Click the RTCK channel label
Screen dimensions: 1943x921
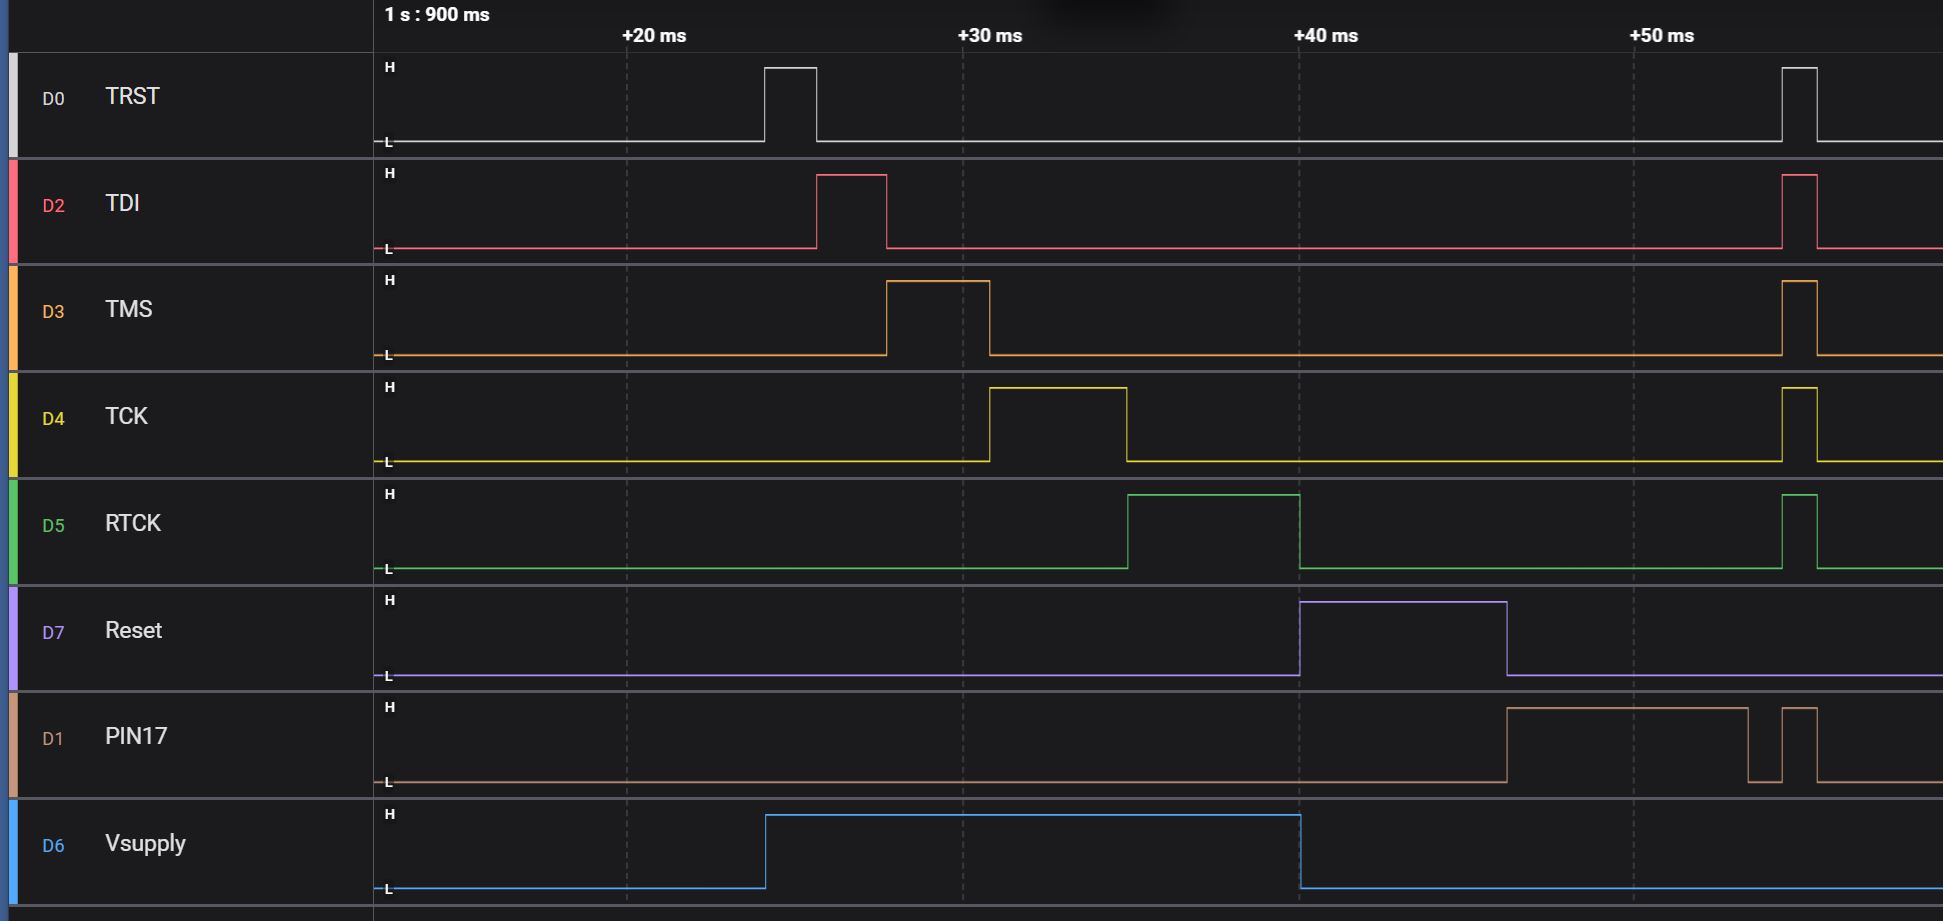point(133,524)
